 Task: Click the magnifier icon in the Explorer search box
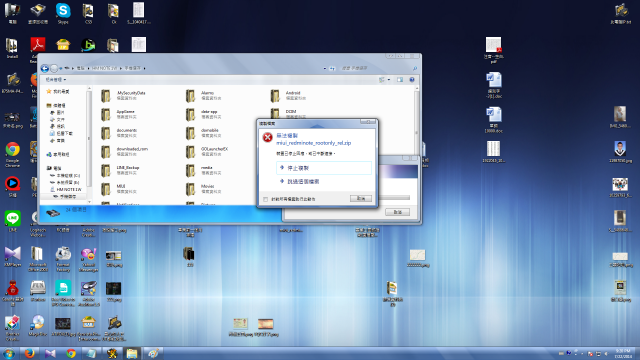pyautogui.click(x=415, y=68)
